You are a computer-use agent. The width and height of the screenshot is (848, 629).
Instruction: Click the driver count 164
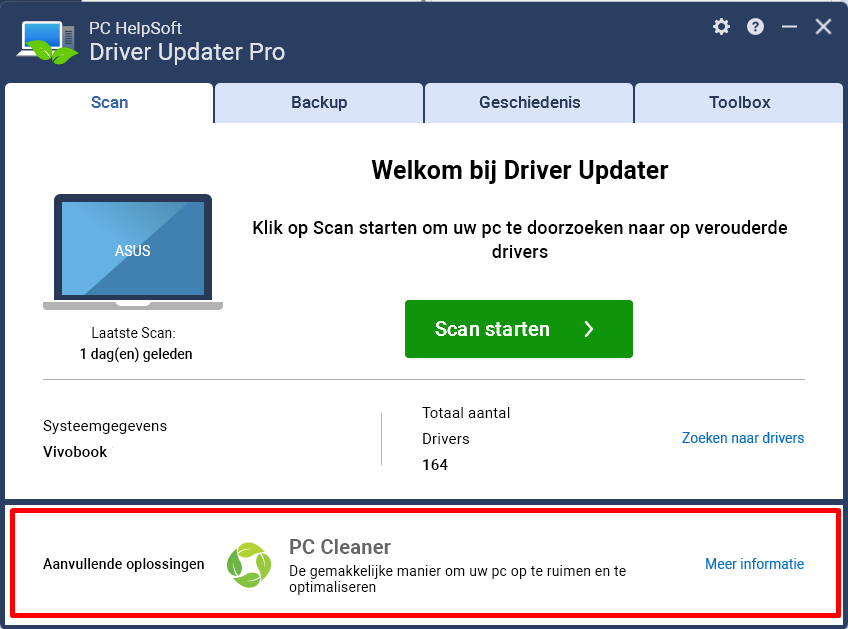click(x=435, y=465)
